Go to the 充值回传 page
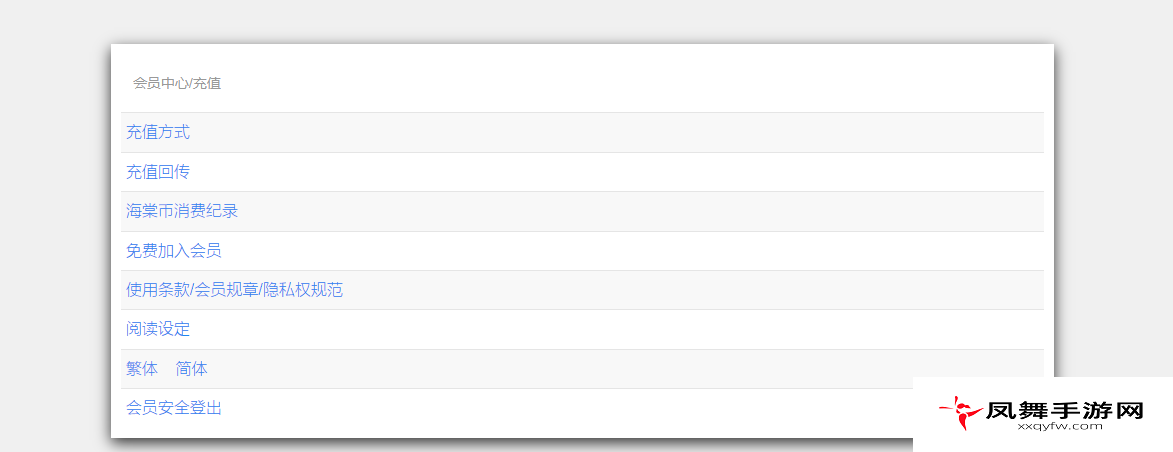 pyautogui.click(x=158, y=172)
